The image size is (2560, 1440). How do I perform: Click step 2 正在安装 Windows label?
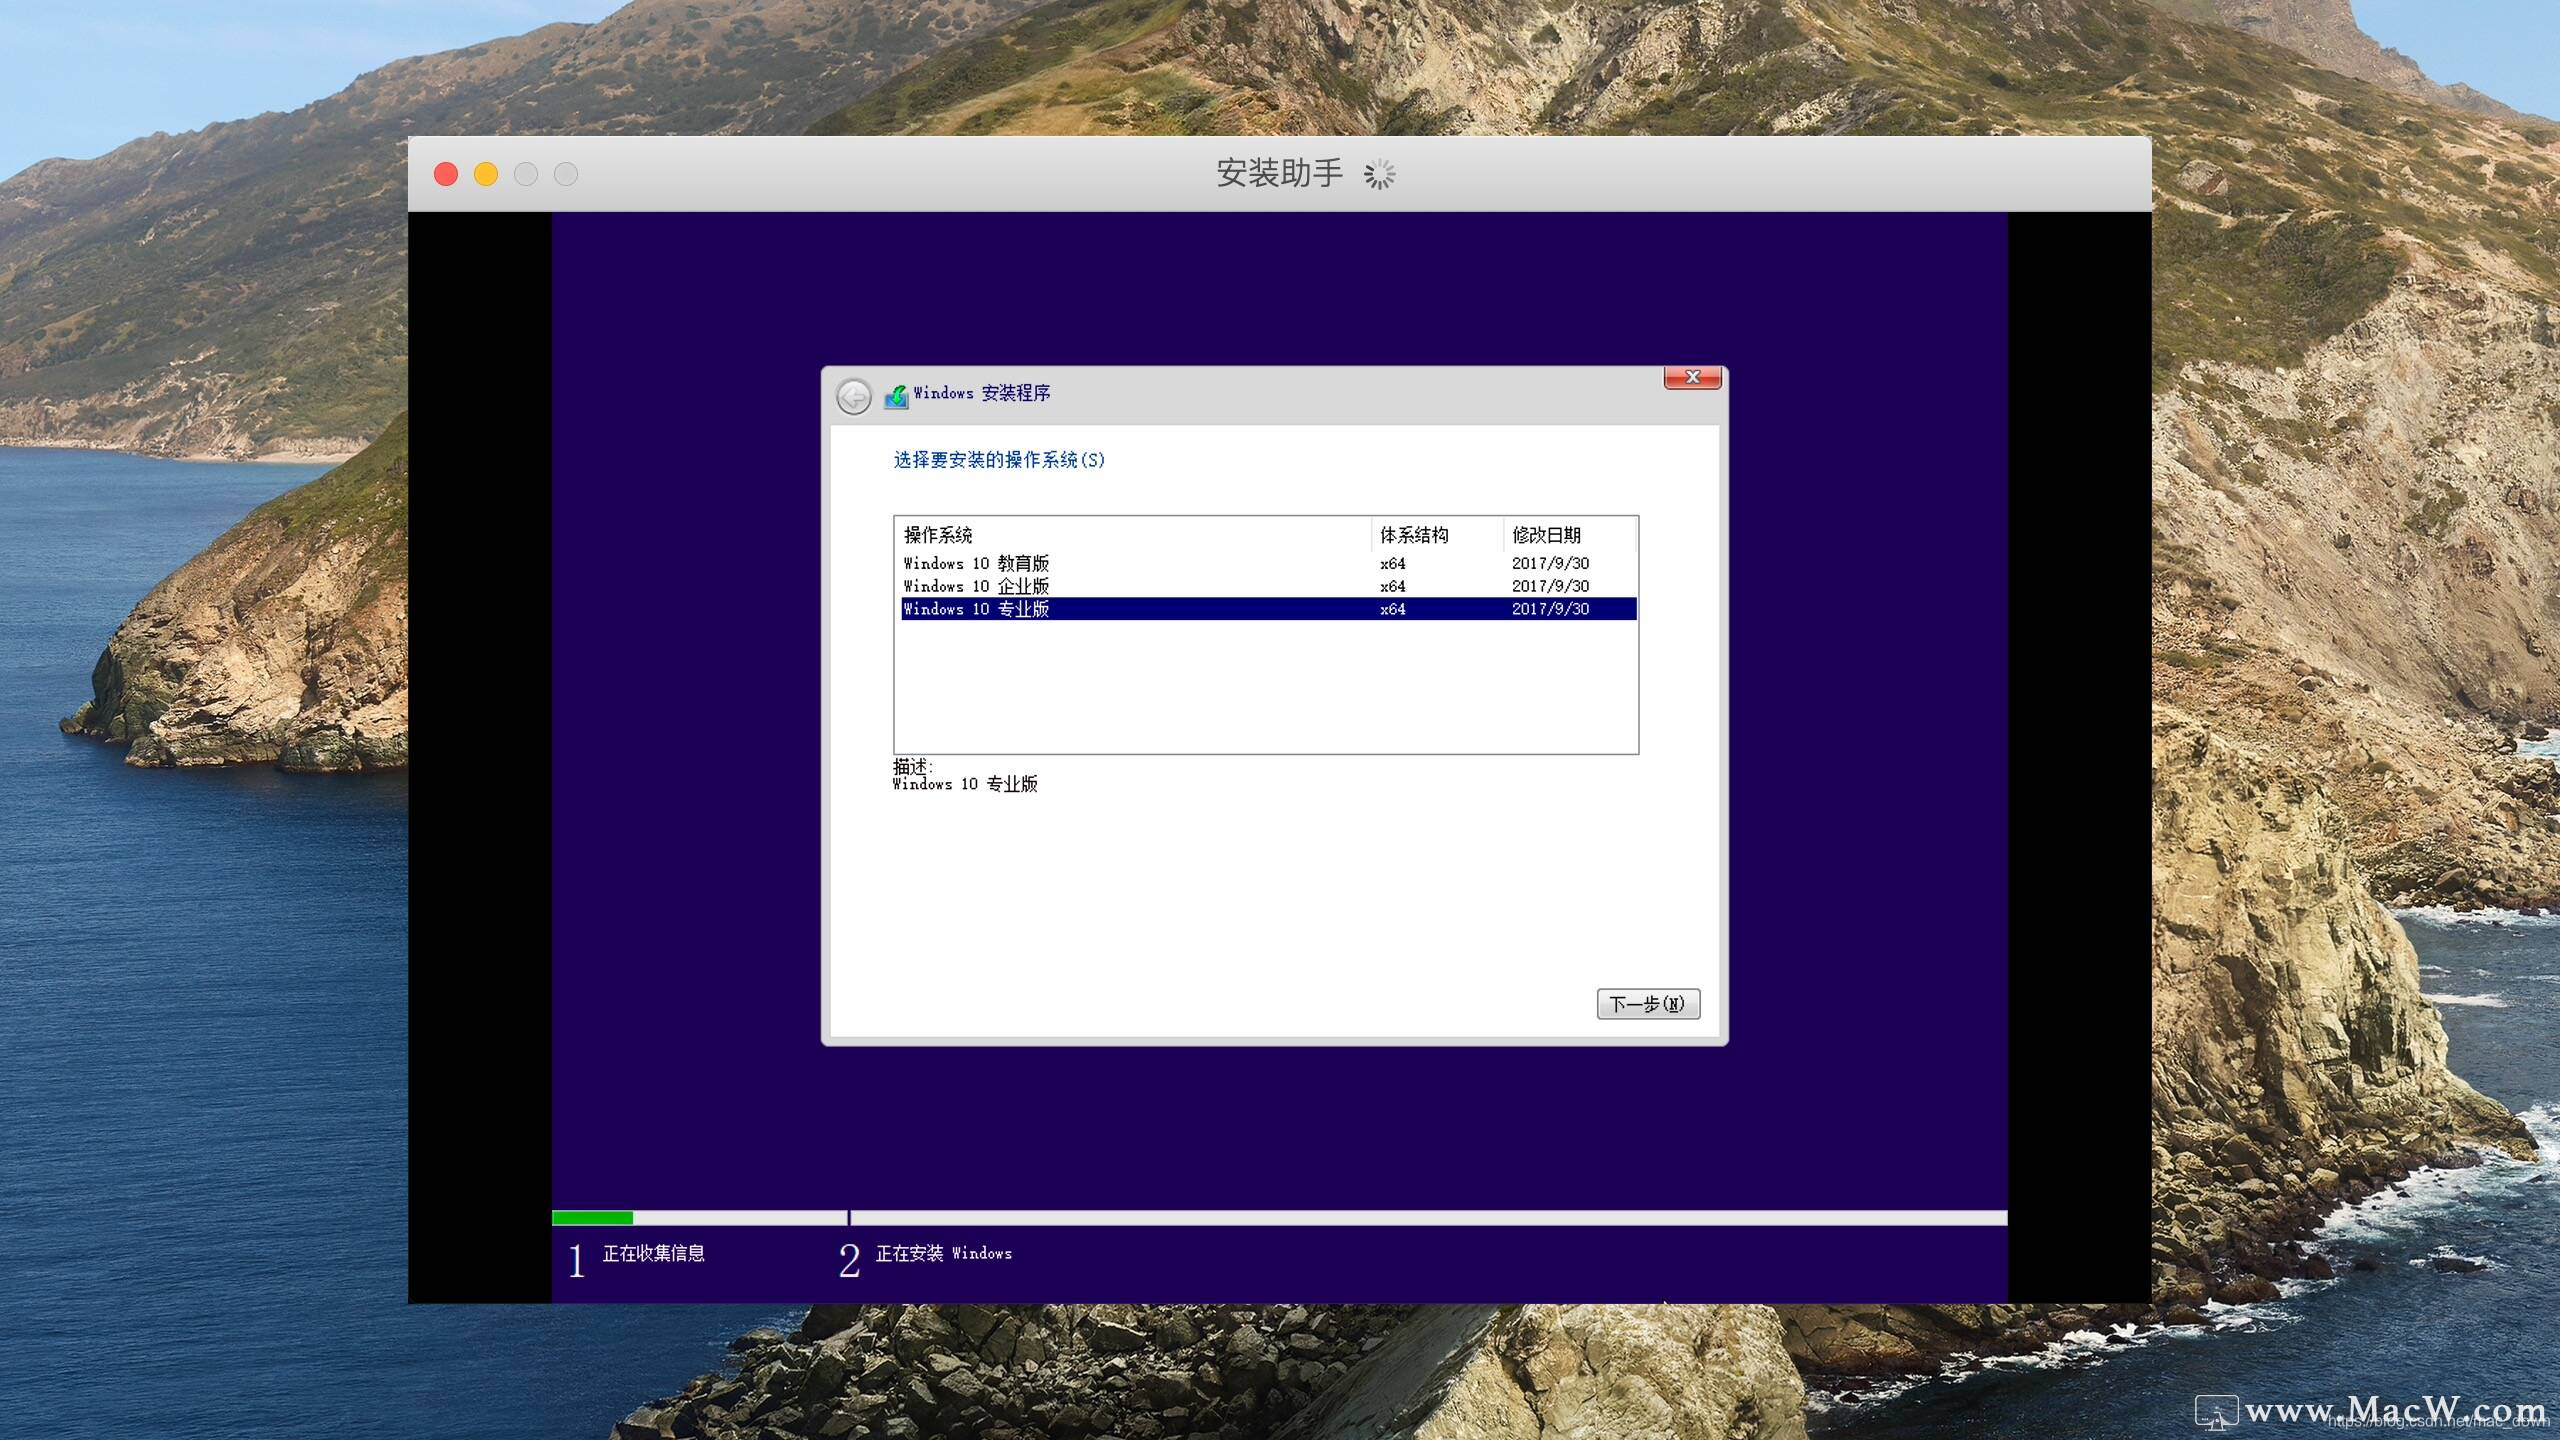point(943,1254)
